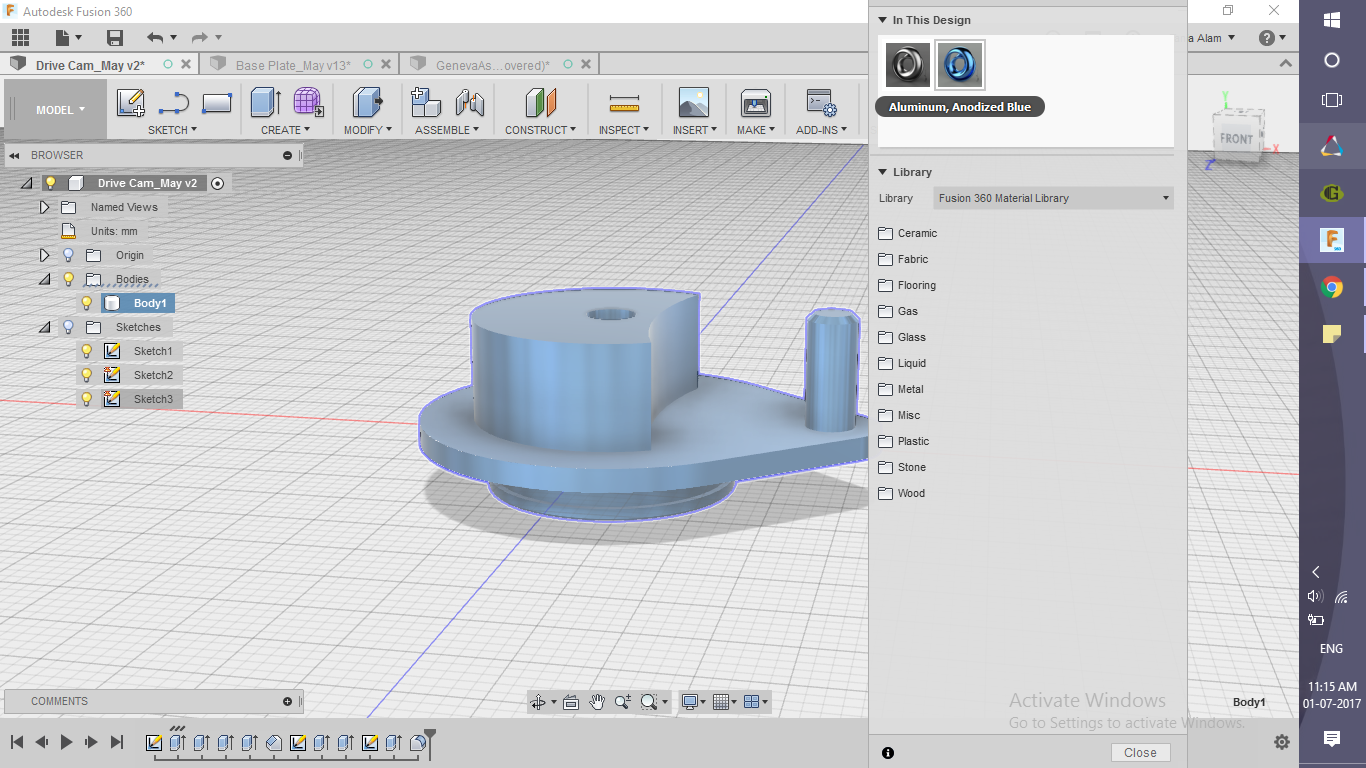
Task: Select the Extrude tool
Action: 265,103
